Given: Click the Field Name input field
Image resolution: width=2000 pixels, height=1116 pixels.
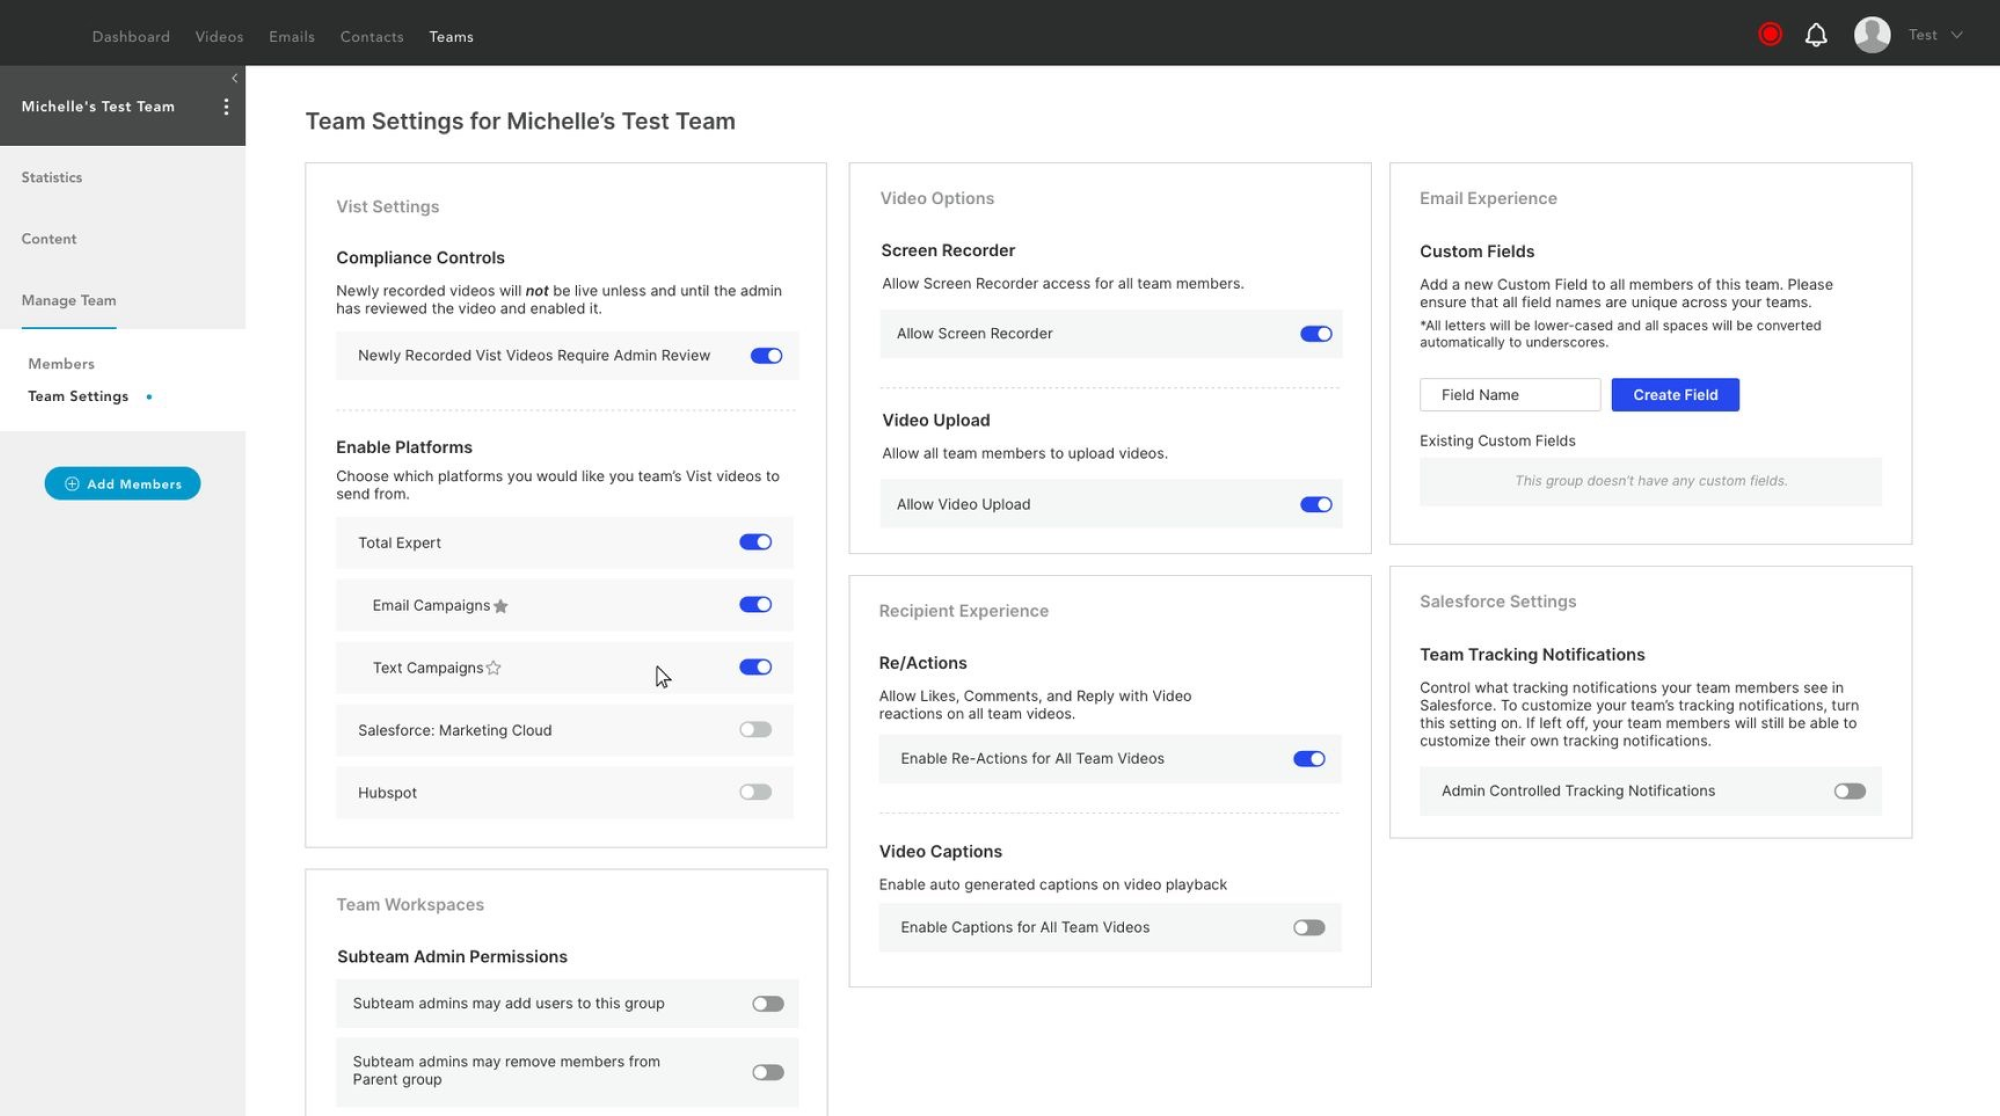Looking at the screenshot, I should 1510,394.
